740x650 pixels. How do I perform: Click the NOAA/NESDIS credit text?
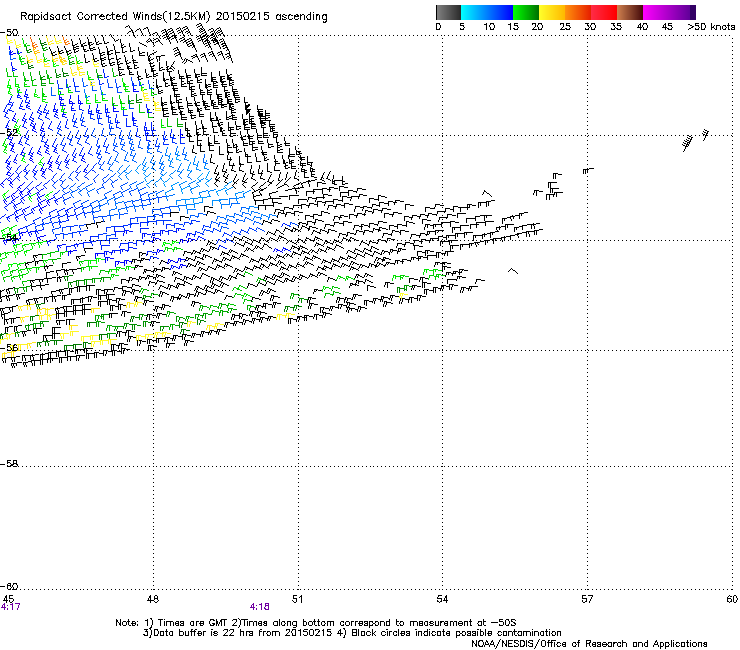click(x=589, y=644)
